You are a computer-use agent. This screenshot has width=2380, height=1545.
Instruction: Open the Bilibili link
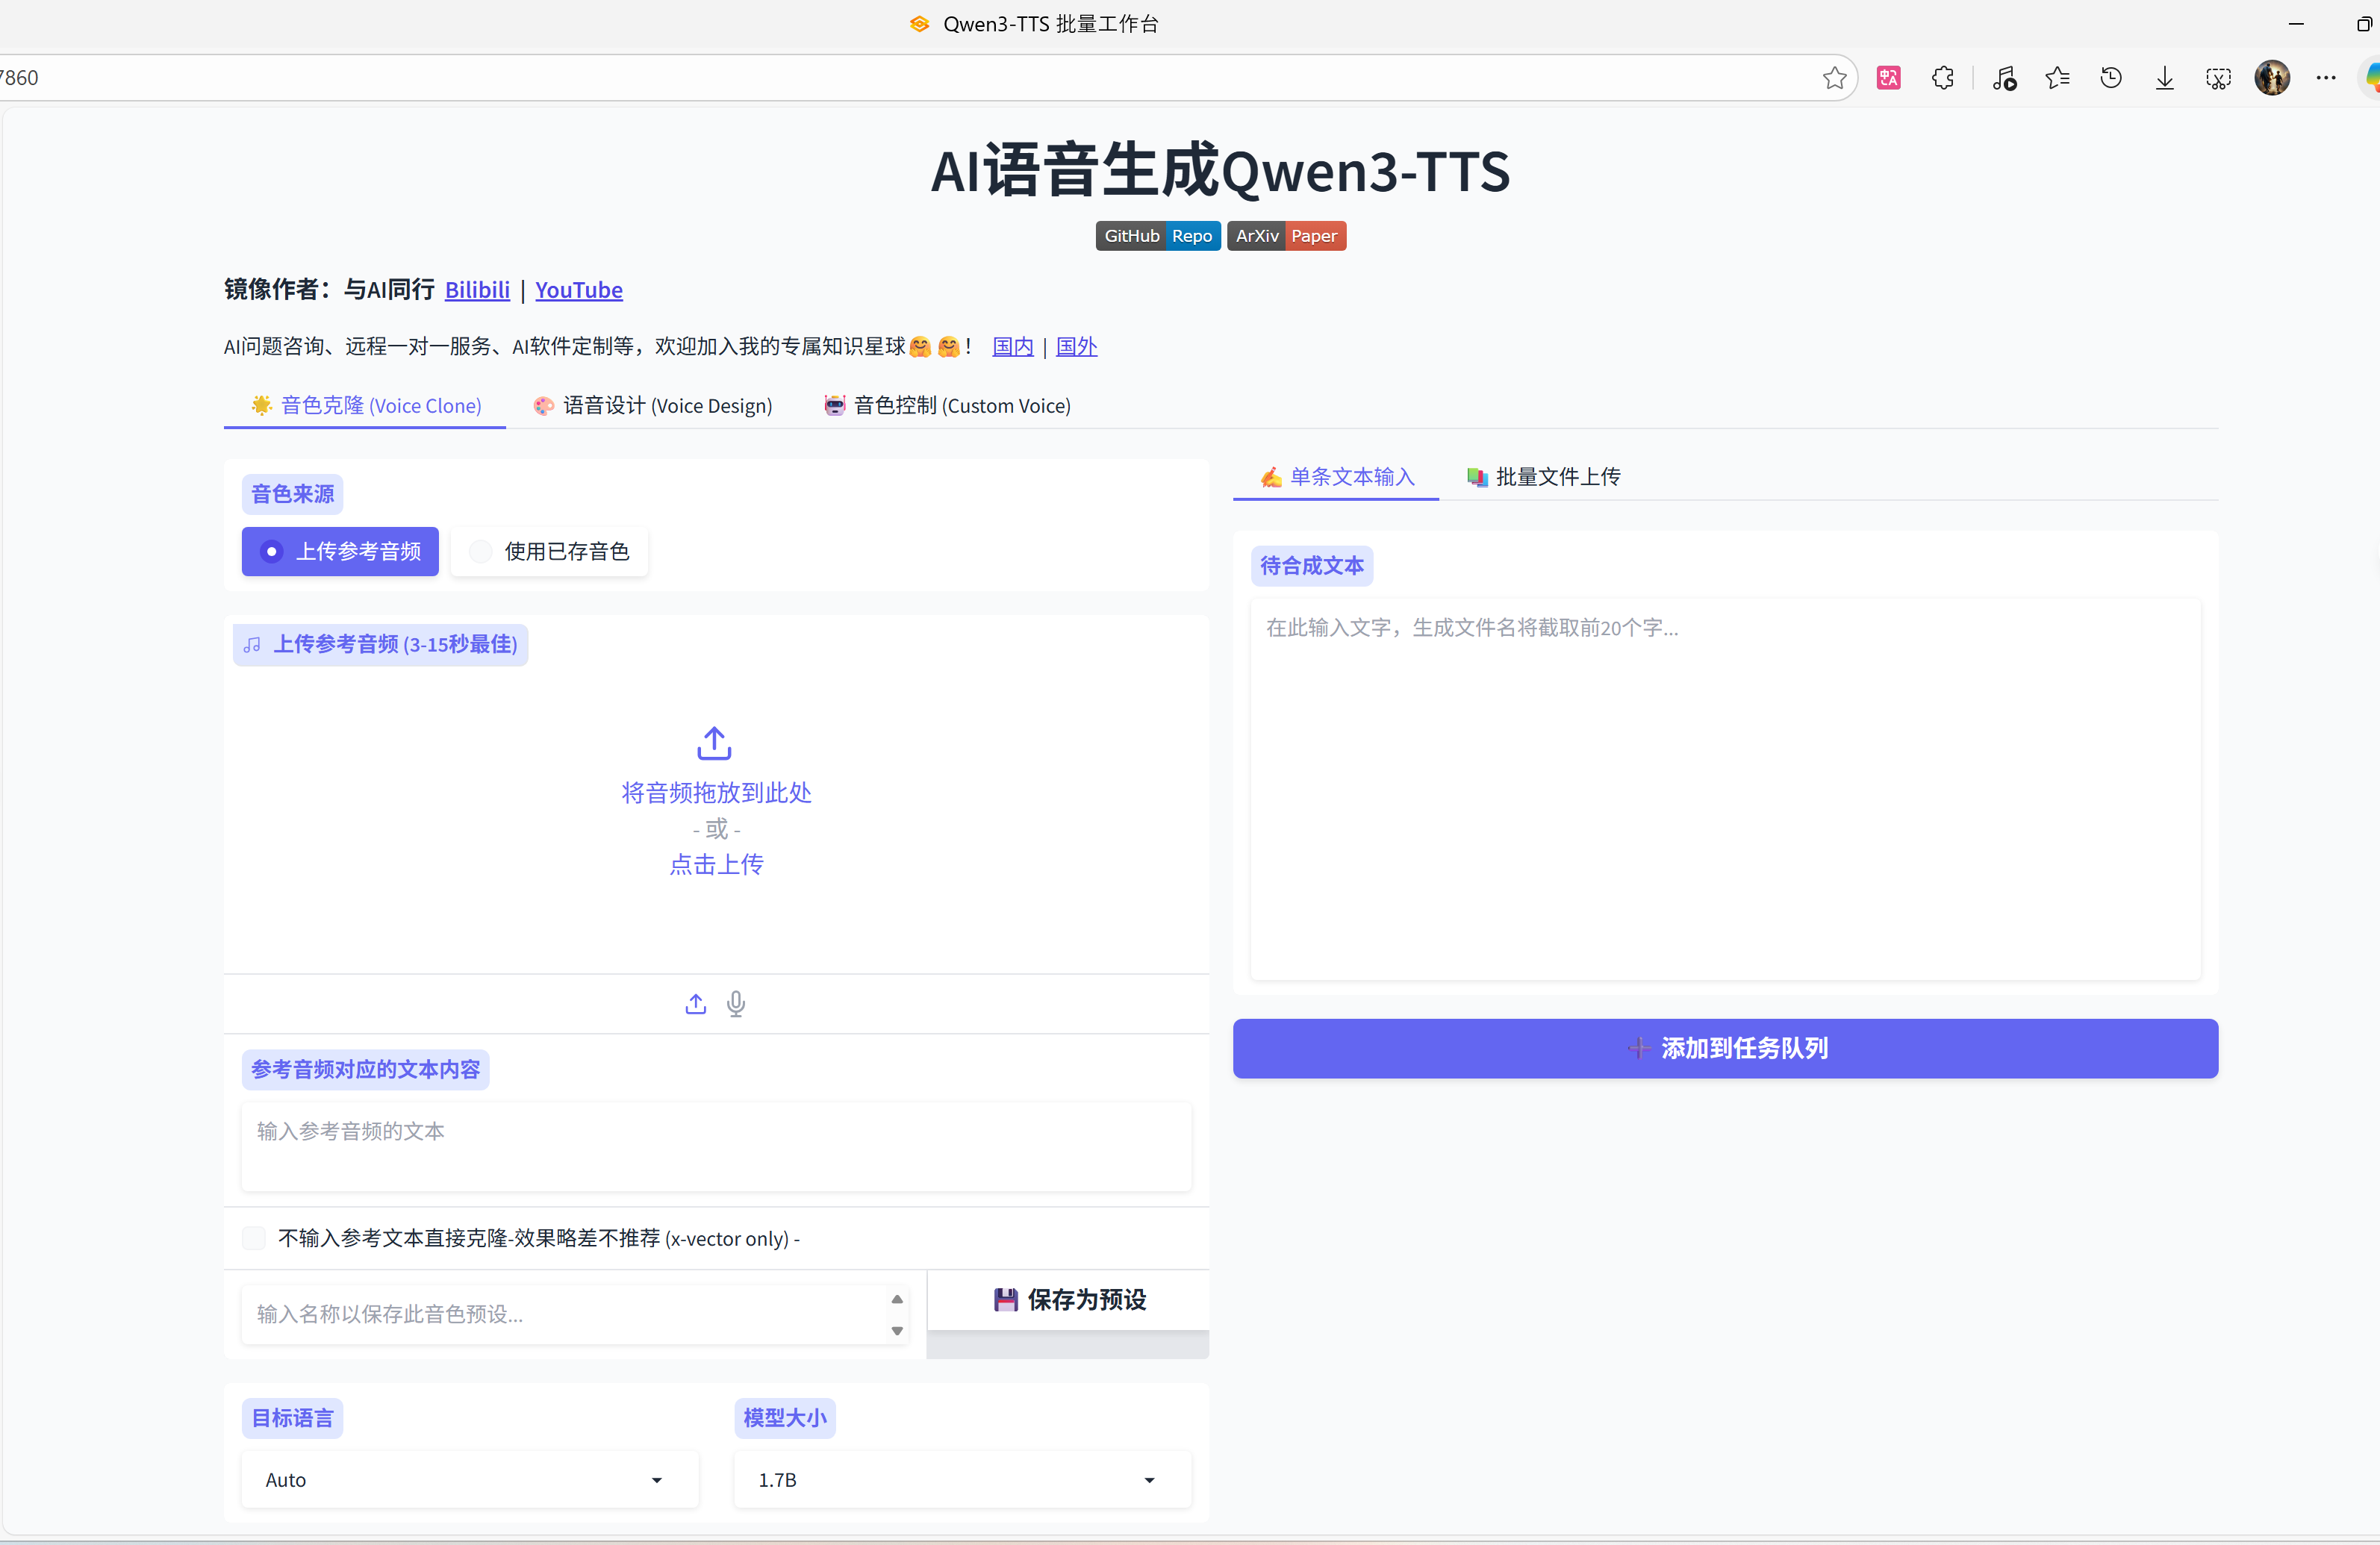[477, 290]
